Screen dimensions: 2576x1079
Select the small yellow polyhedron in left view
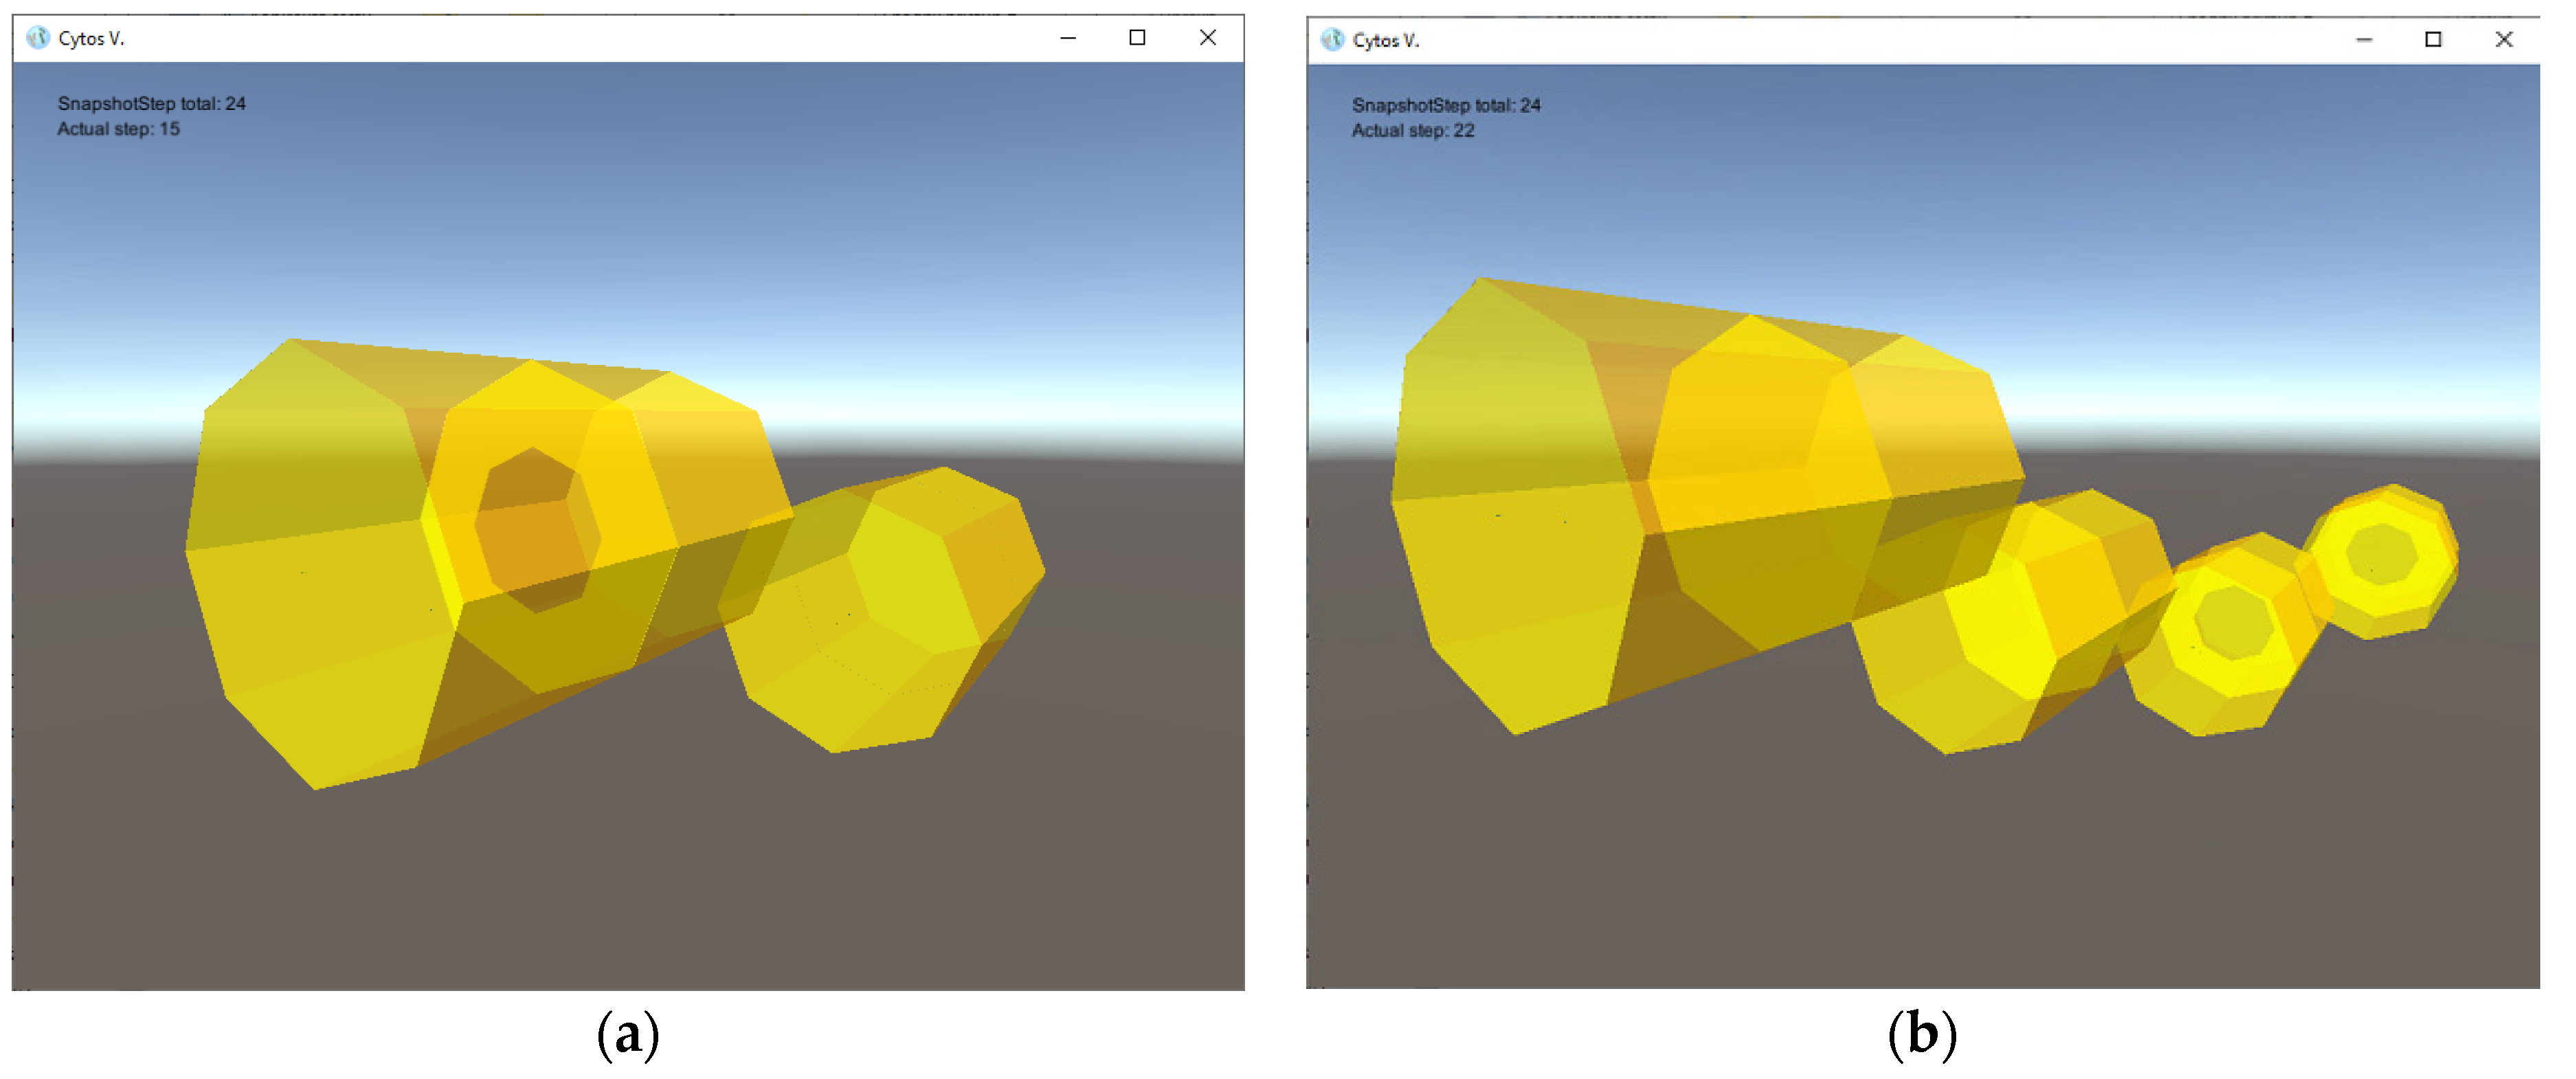click(x=880, y=610)
